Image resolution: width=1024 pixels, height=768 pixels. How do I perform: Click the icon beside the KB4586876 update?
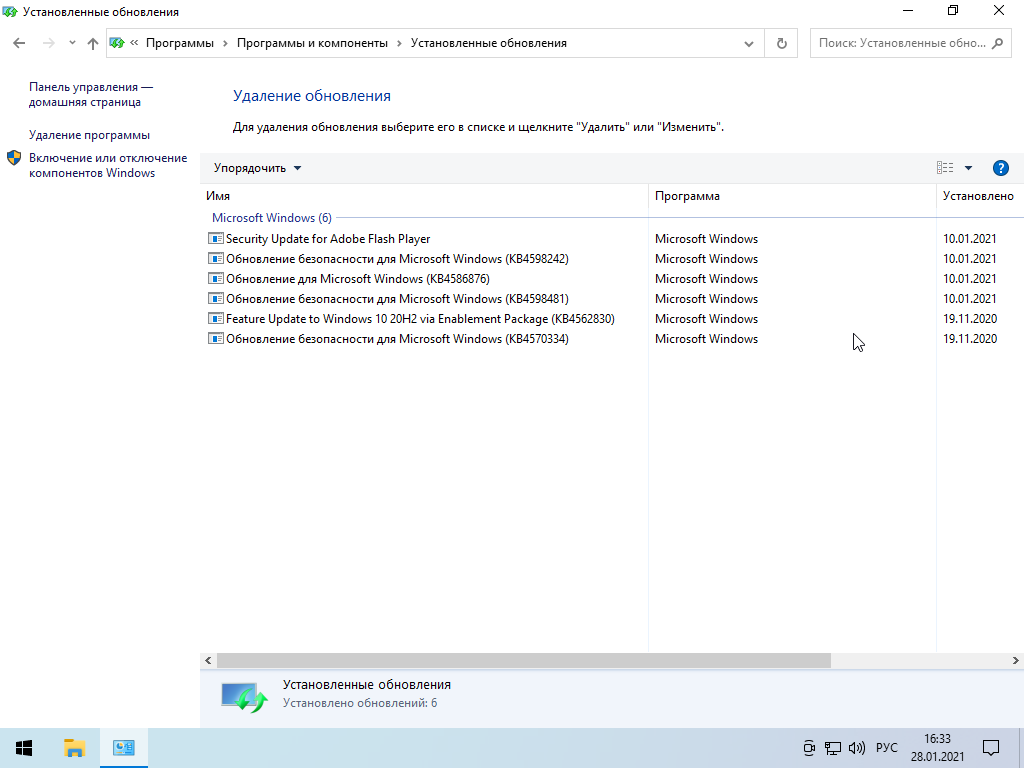click(x=216, y=279)
